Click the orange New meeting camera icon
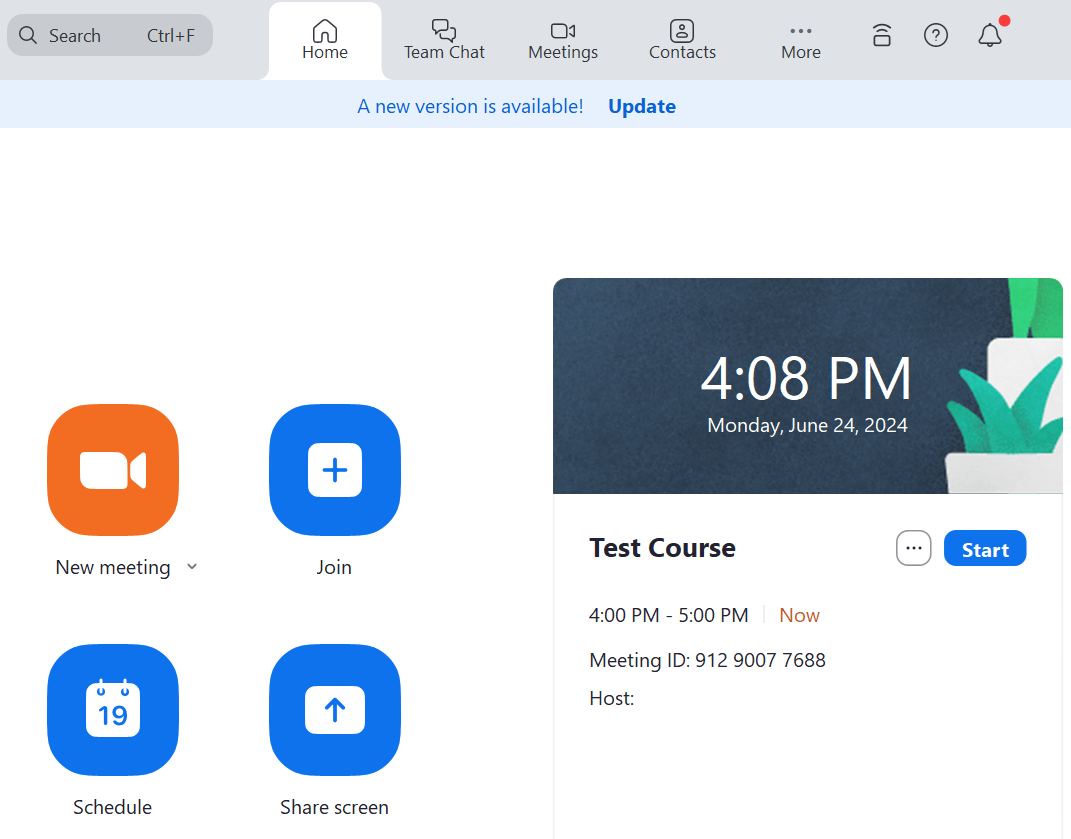Screen dimensions: 1071x839 pos(113,470)
